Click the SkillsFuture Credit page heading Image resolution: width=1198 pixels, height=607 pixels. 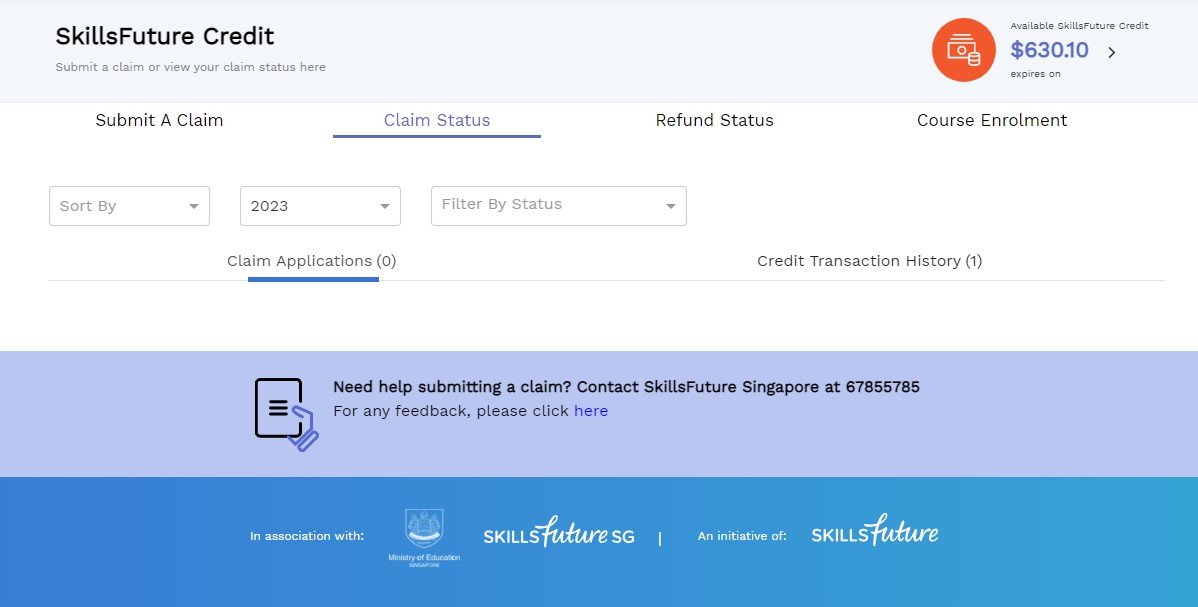coord(165,37)
